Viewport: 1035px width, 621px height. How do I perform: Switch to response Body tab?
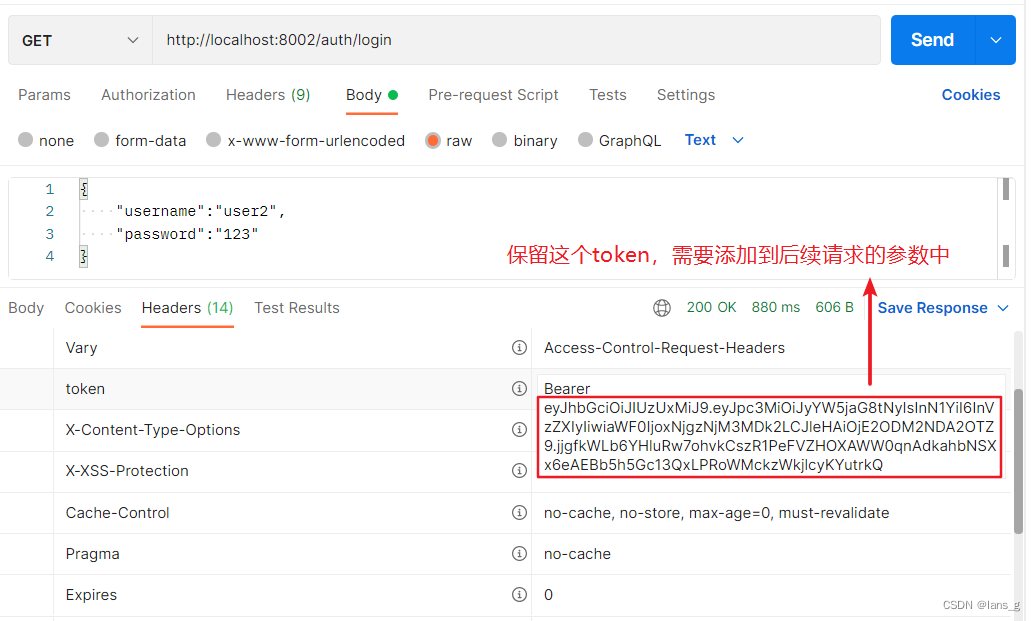(26, 308)
